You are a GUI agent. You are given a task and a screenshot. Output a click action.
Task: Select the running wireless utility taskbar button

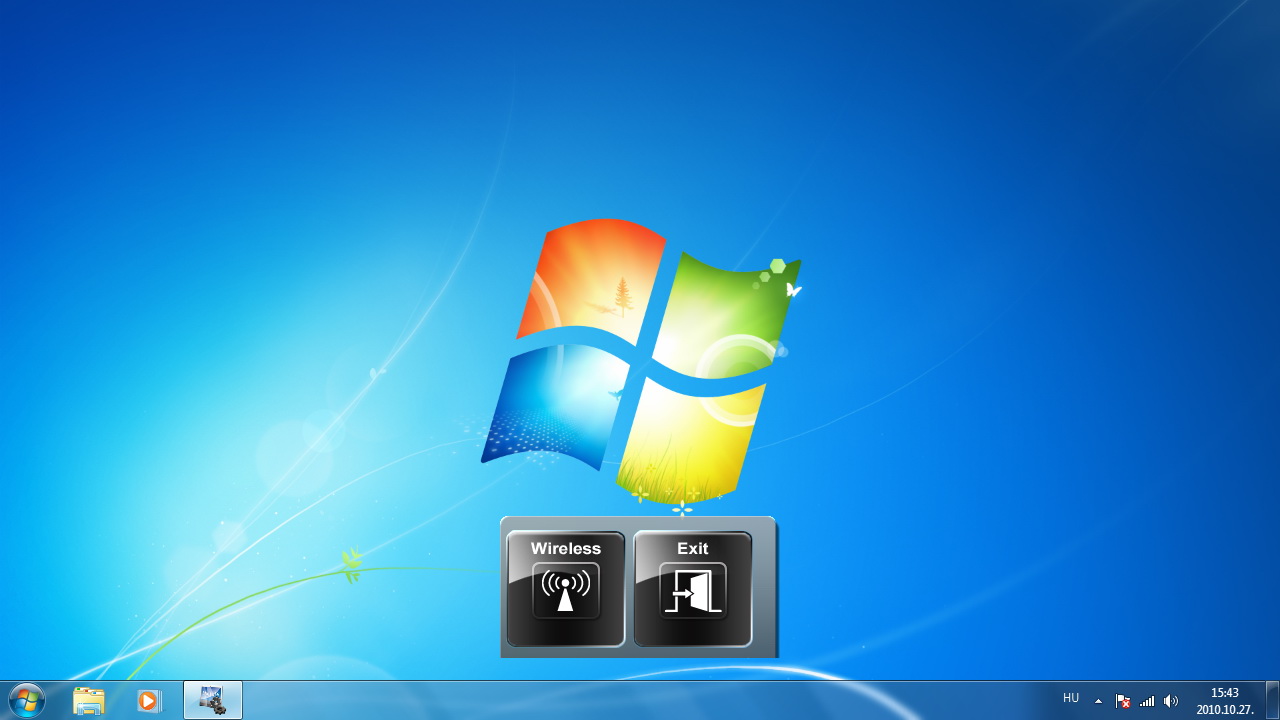tap(213, 700)
